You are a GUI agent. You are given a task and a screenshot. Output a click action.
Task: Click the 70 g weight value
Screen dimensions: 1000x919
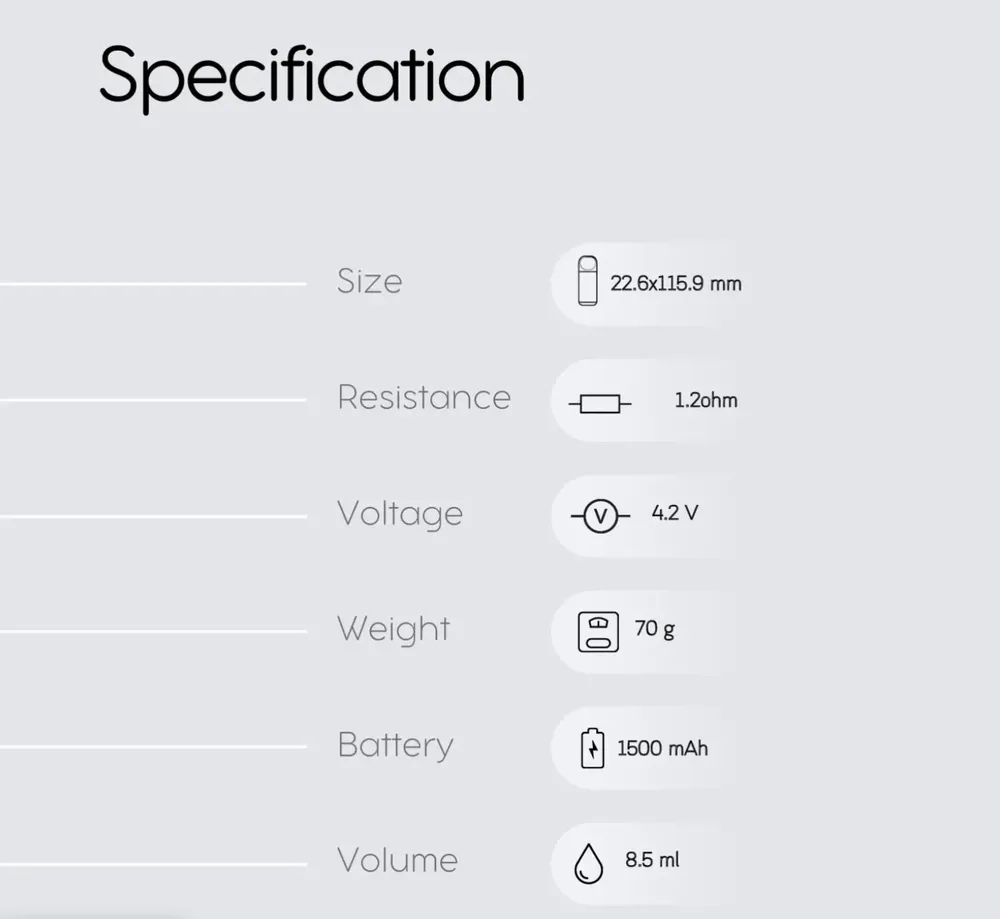(x=654, y=629)
